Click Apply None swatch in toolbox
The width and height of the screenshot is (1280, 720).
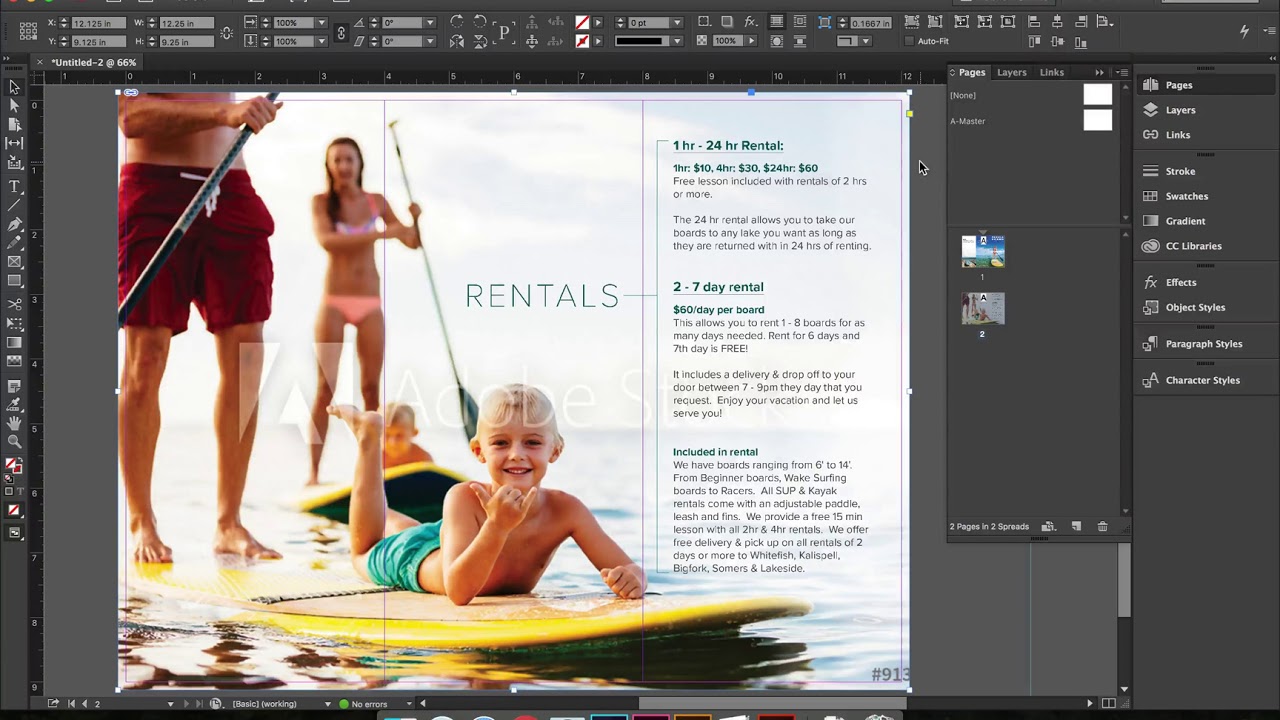[14, 509]
